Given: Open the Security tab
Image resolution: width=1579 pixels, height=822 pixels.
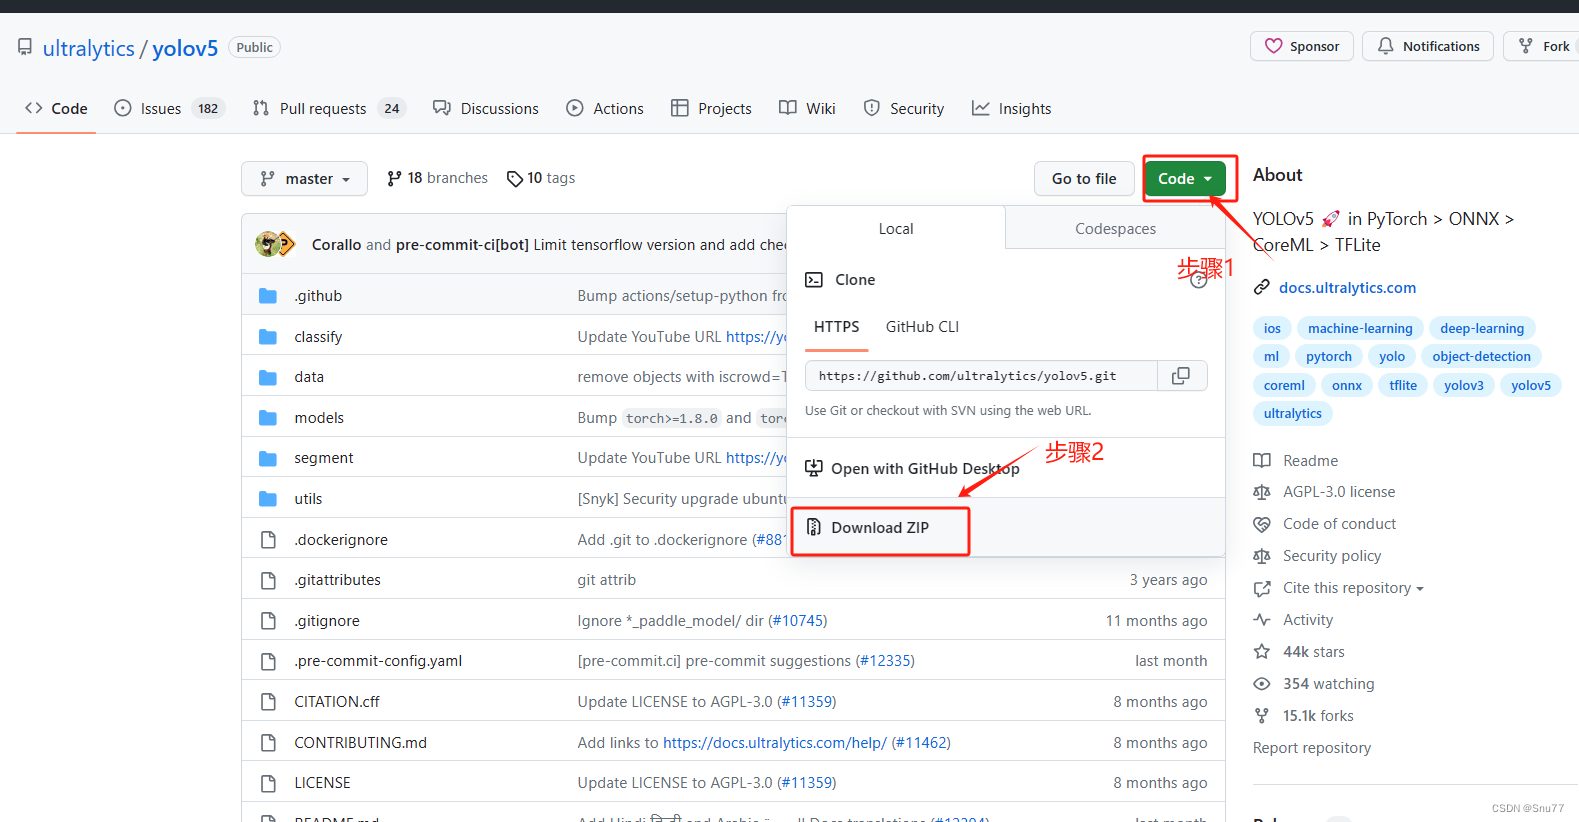Looking at the screenshot, I should pyautogui.click(x=904, y=108).
